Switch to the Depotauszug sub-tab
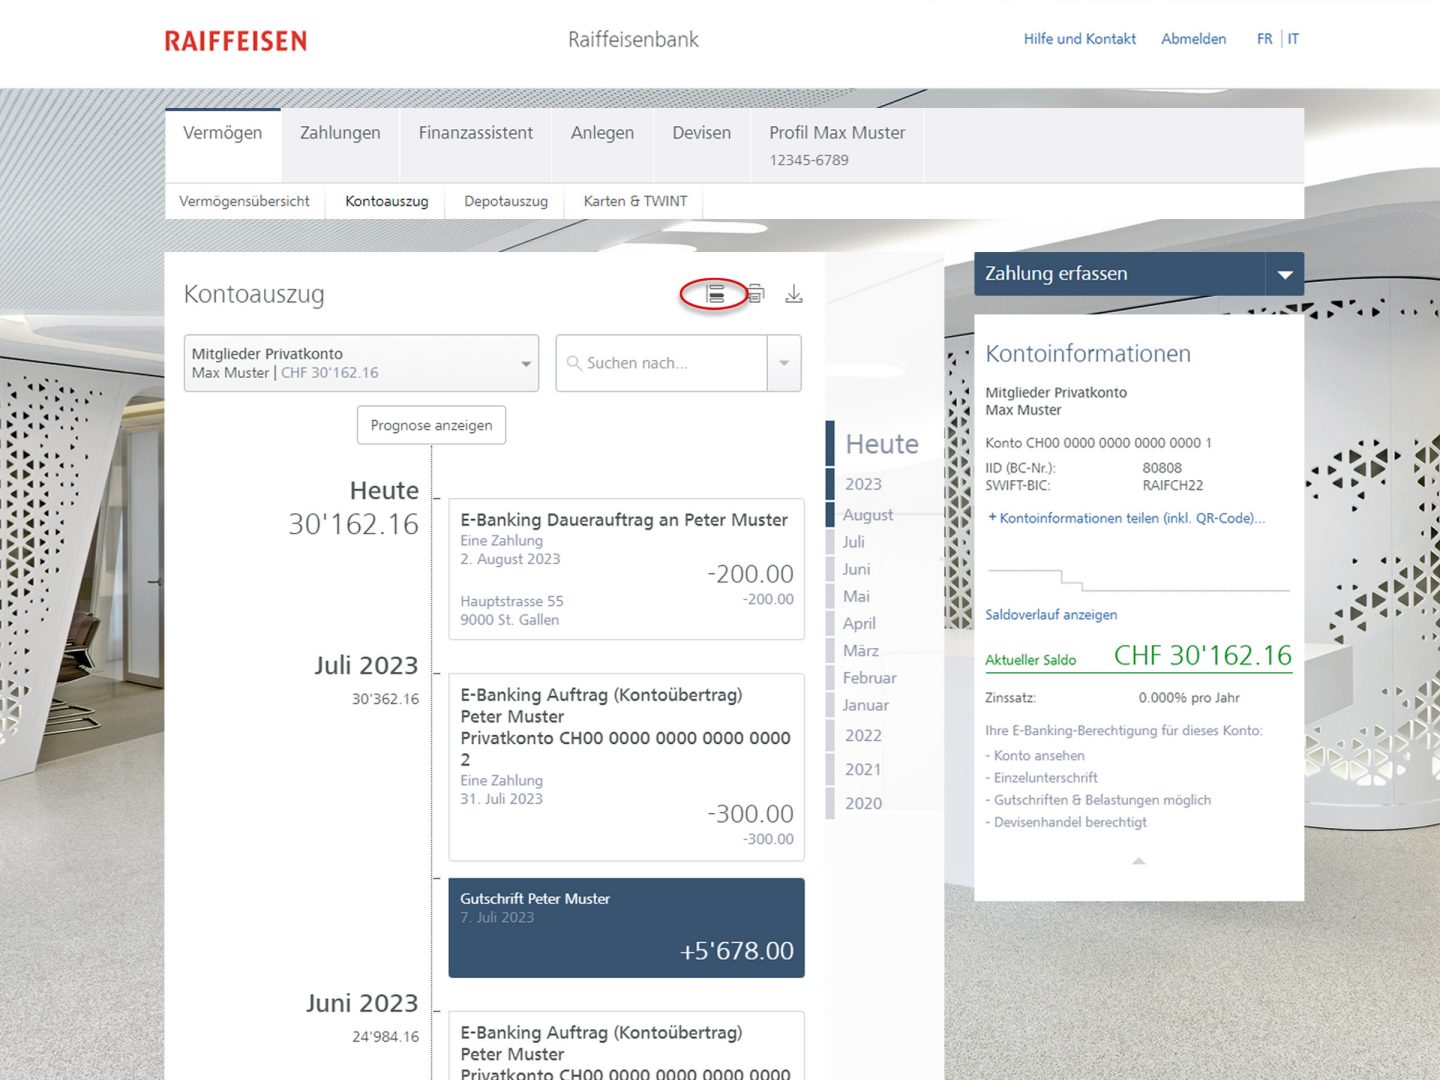Screen dimensions: 1440x1080 click(x=506, y=201)
